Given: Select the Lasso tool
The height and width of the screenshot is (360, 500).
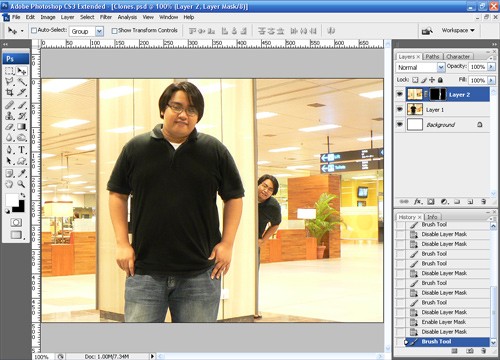Looking at the screenshot, I should [x=9, y=81].
